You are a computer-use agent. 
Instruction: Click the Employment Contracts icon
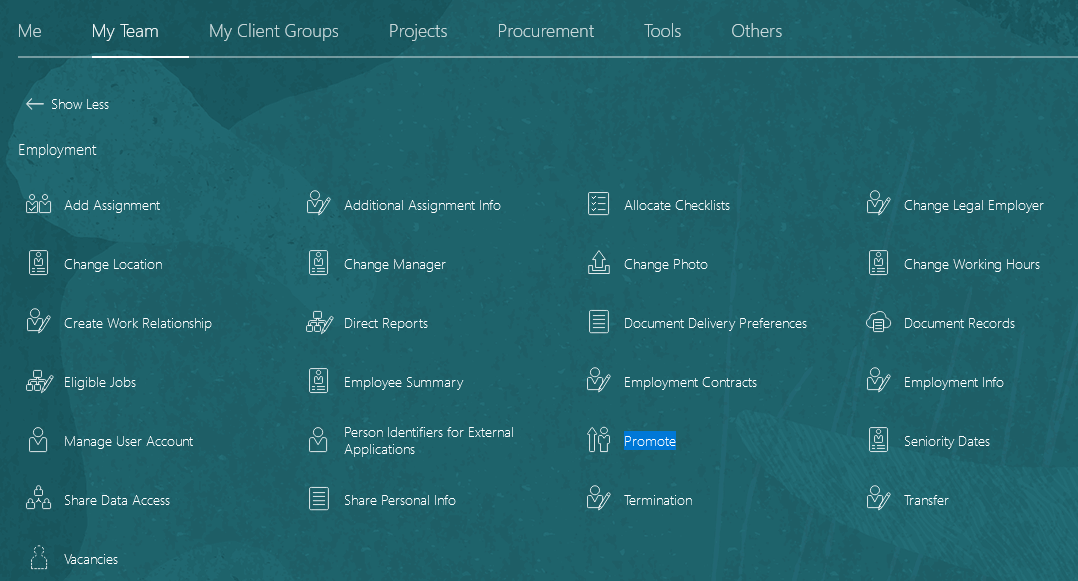pos(598,380)
